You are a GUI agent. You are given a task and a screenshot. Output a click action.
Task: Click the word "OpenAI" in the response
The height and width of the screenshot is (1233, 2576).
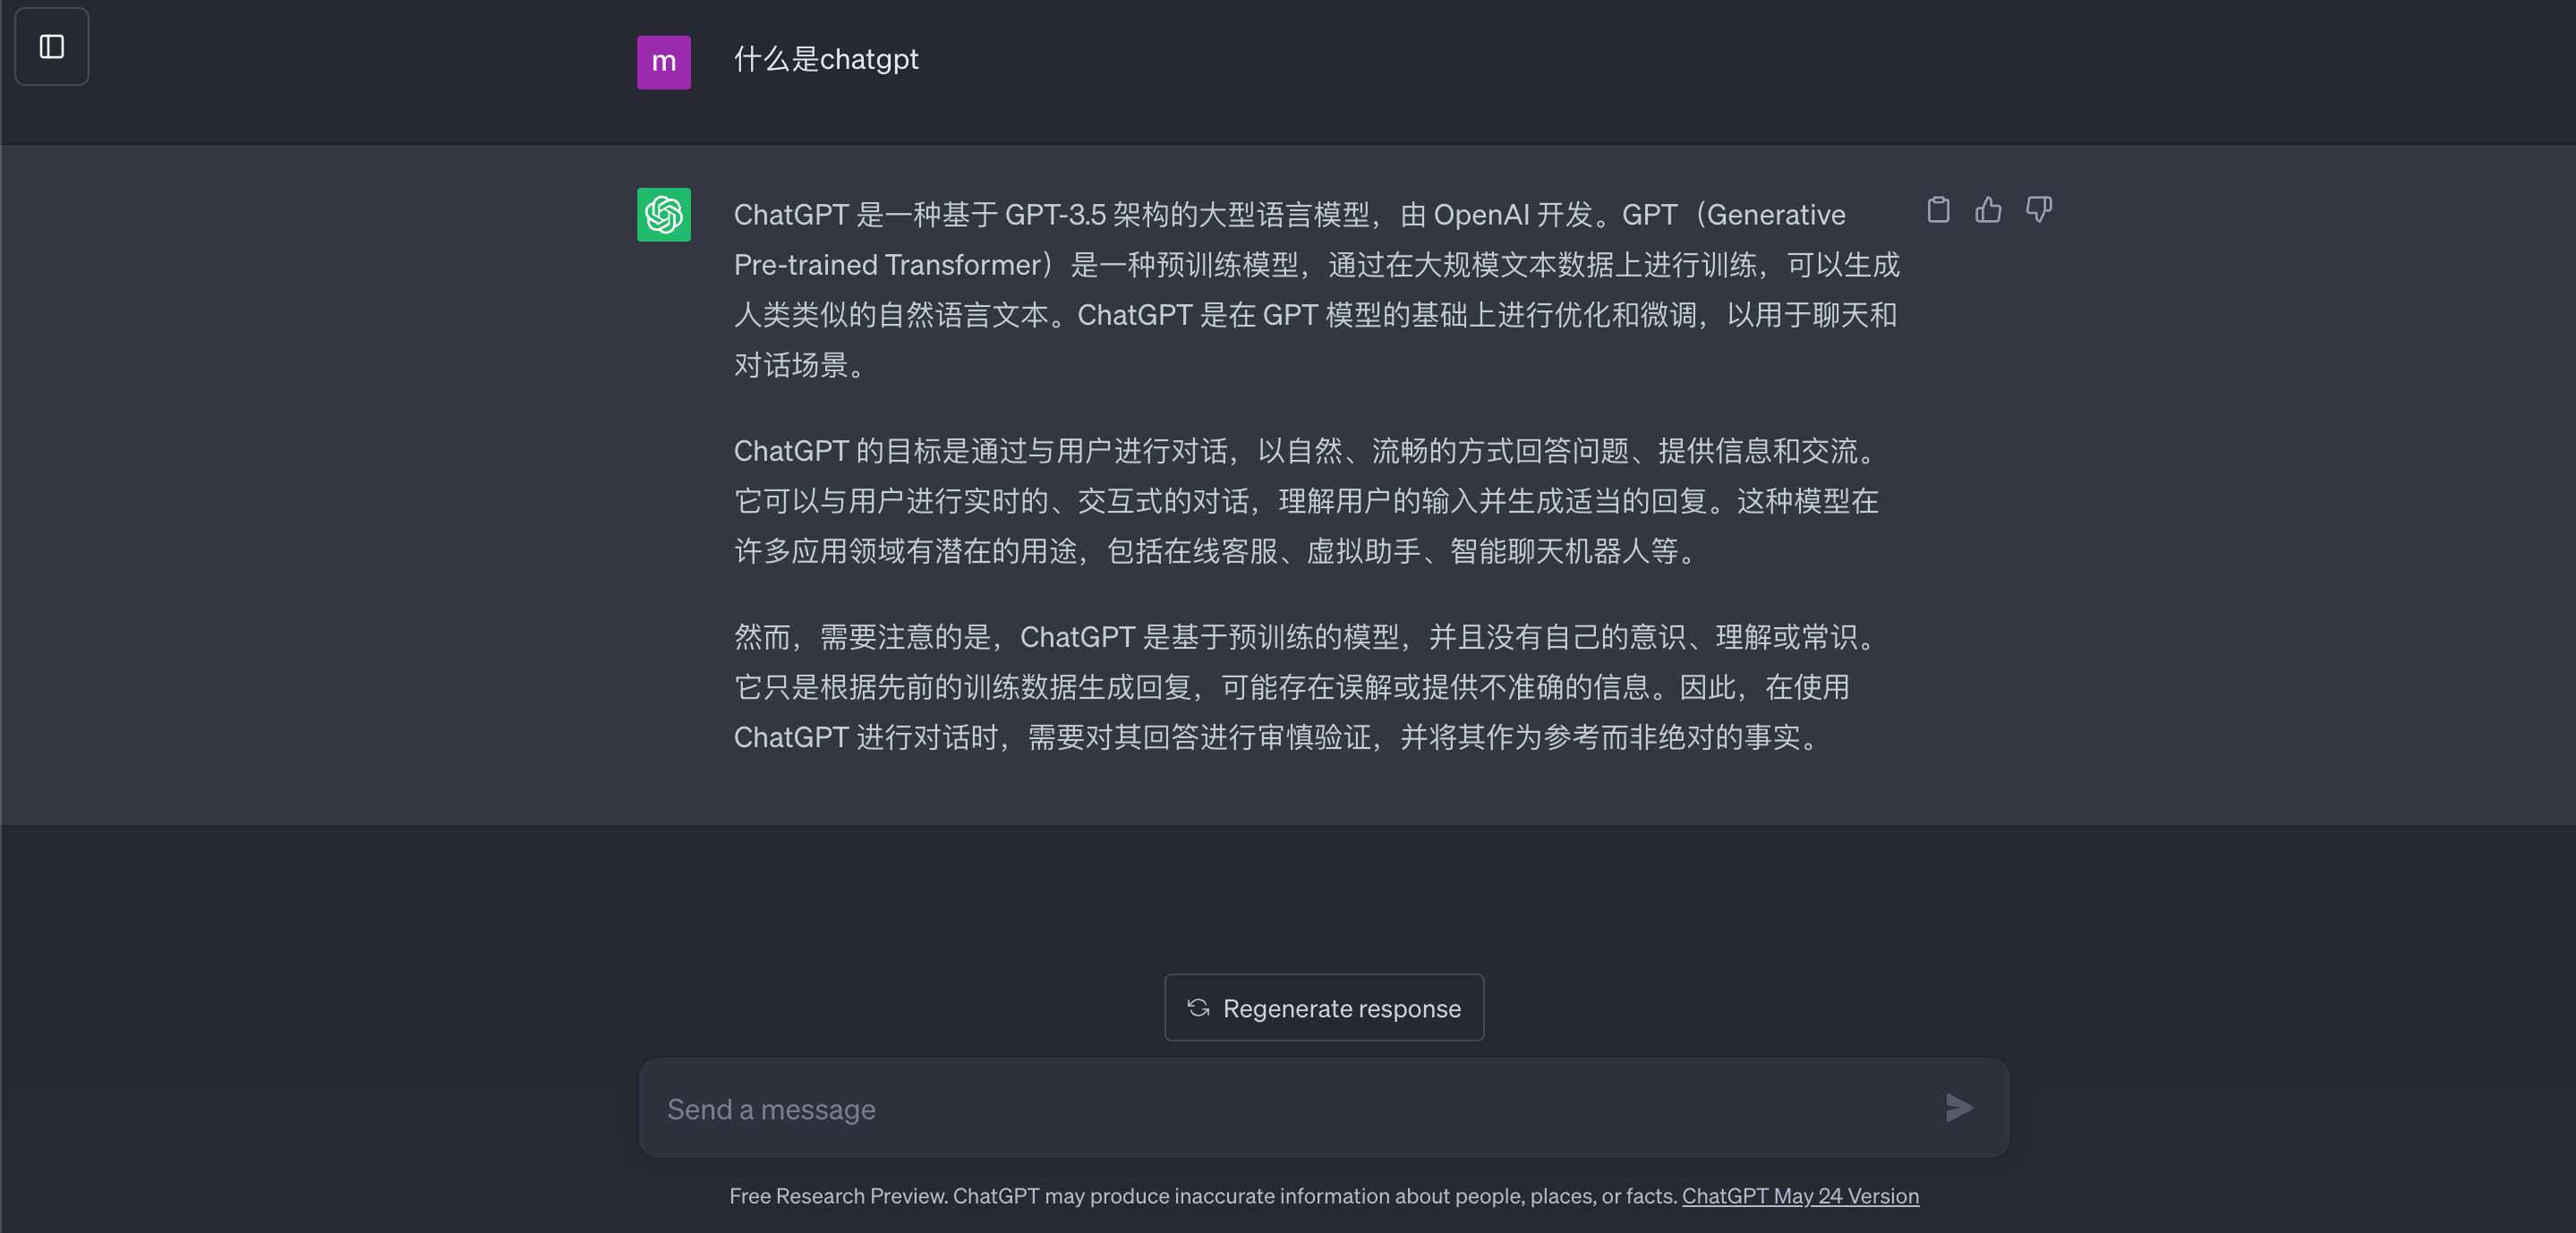click(1481, 215)
